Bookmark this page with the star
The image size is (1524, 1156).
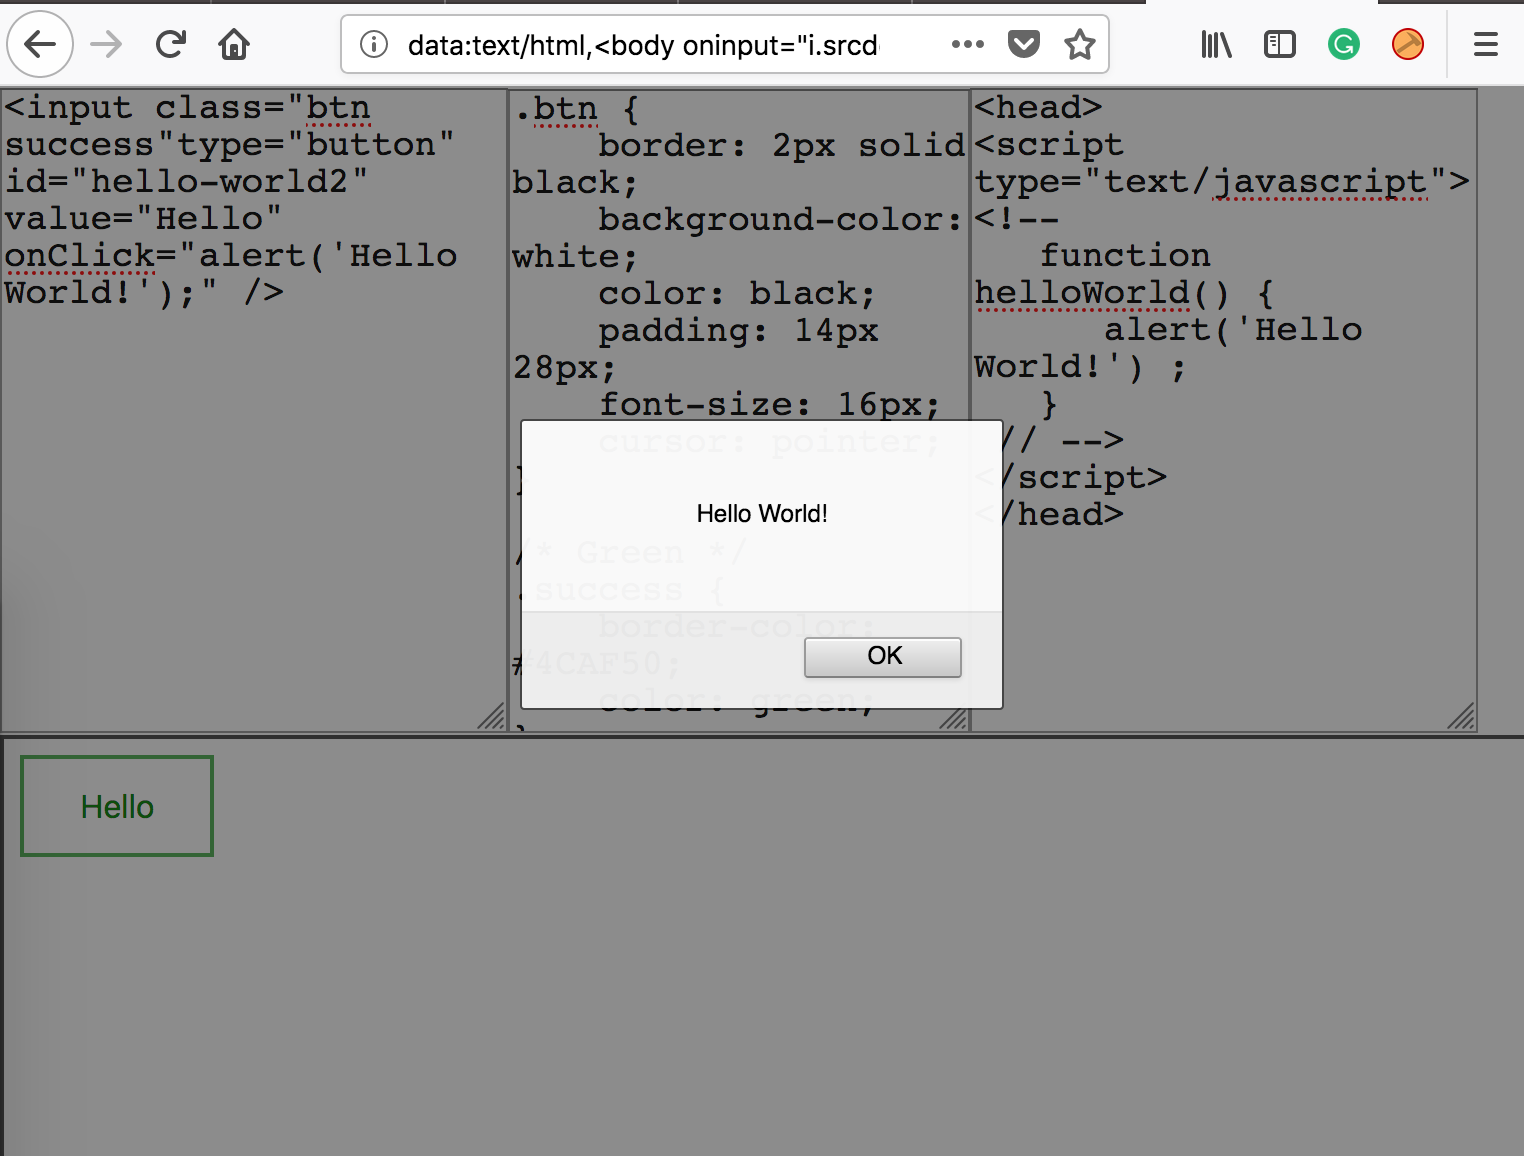pos(1079,44)
